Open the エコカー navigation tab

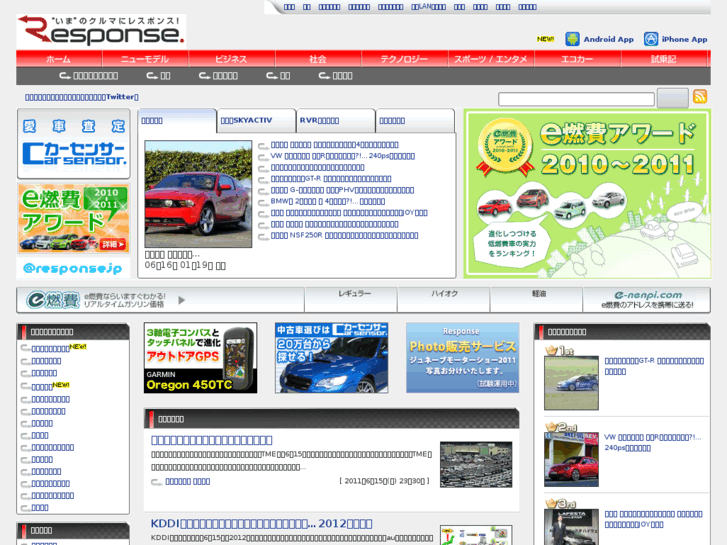(577, 59)
